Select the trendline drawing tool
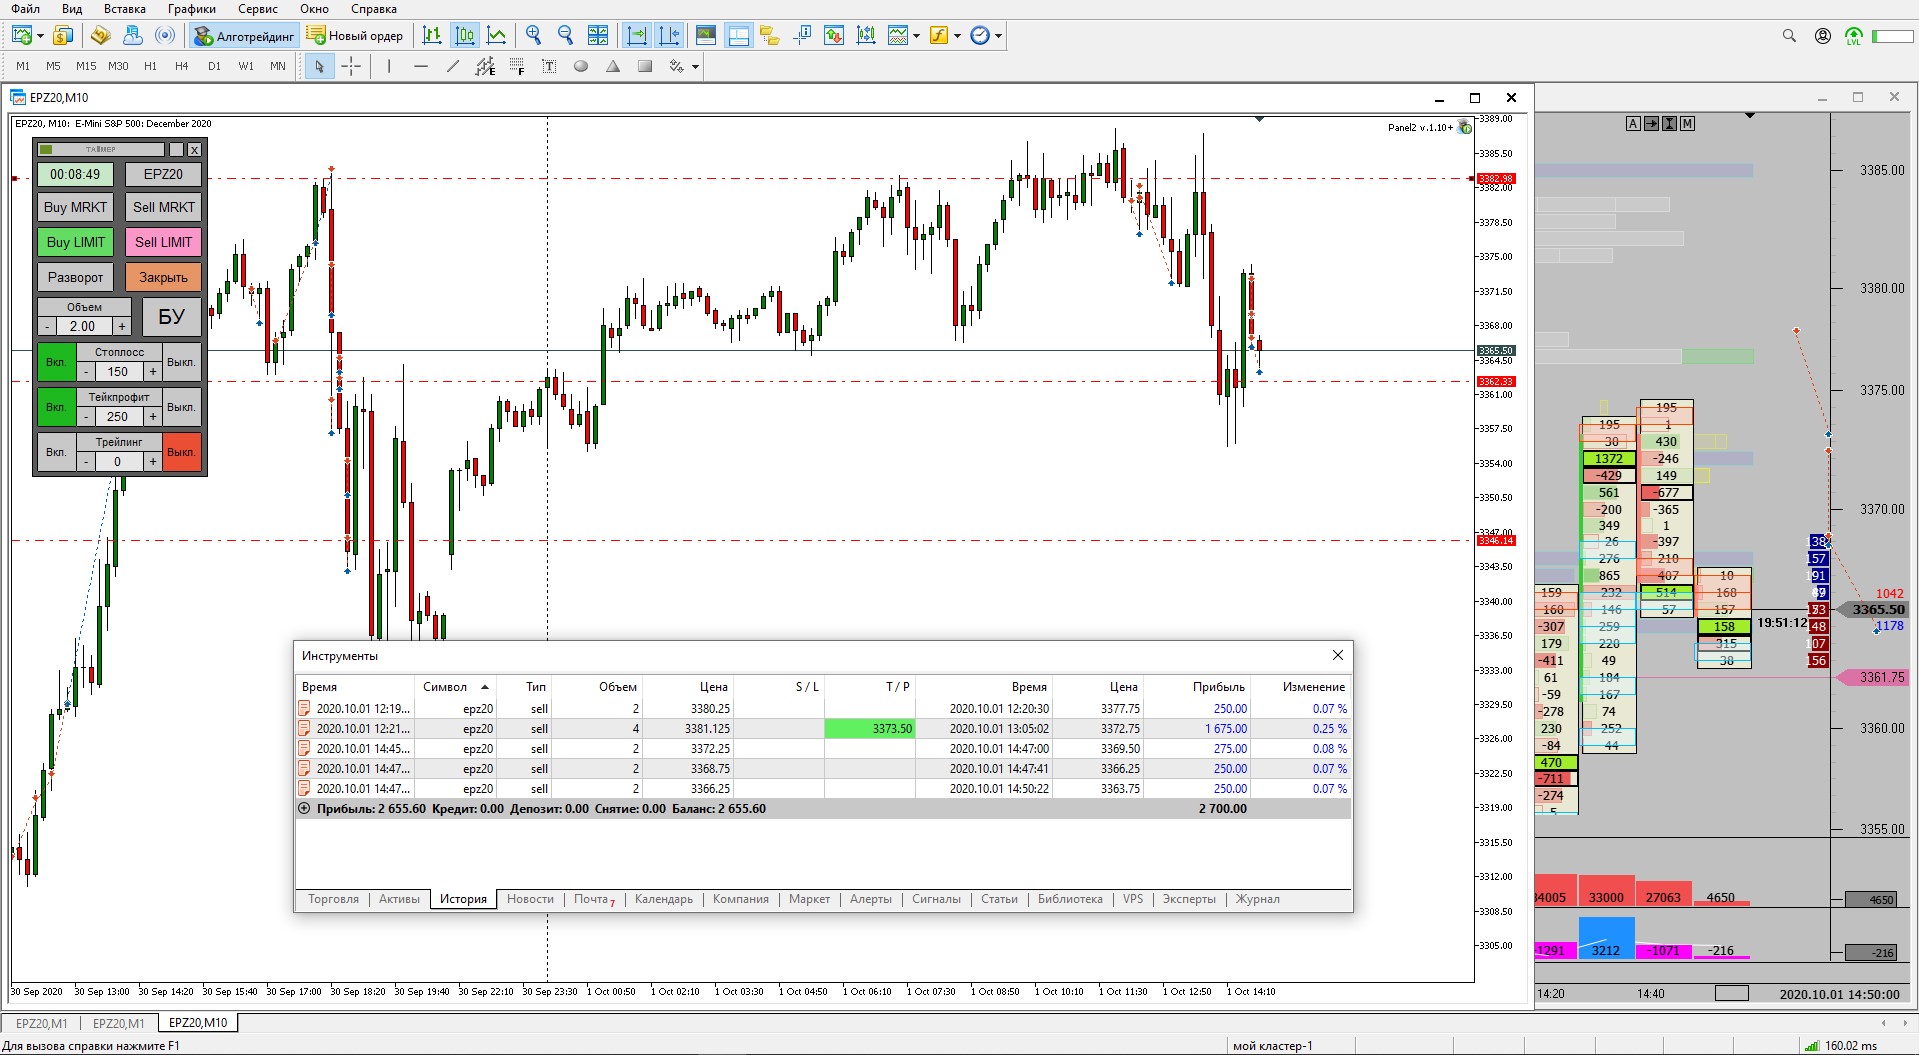1919x1055 pixels. tap(453, 66)
